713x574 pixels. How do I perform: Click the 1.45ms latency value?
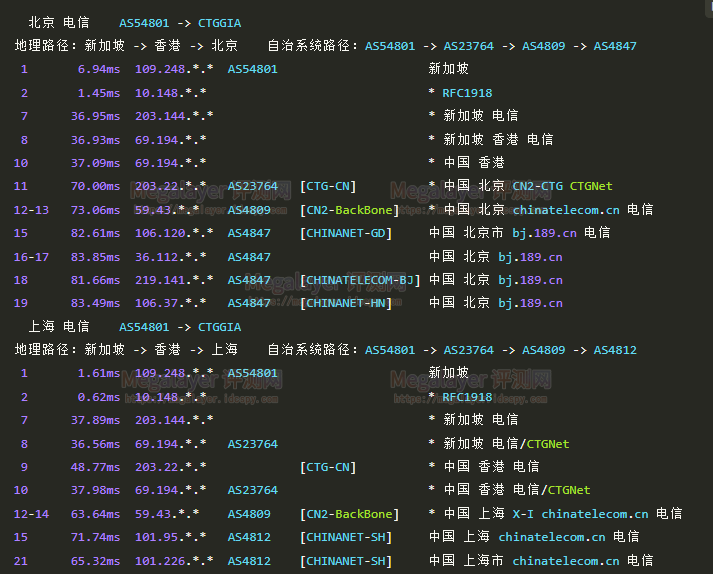tap(99, 93)
